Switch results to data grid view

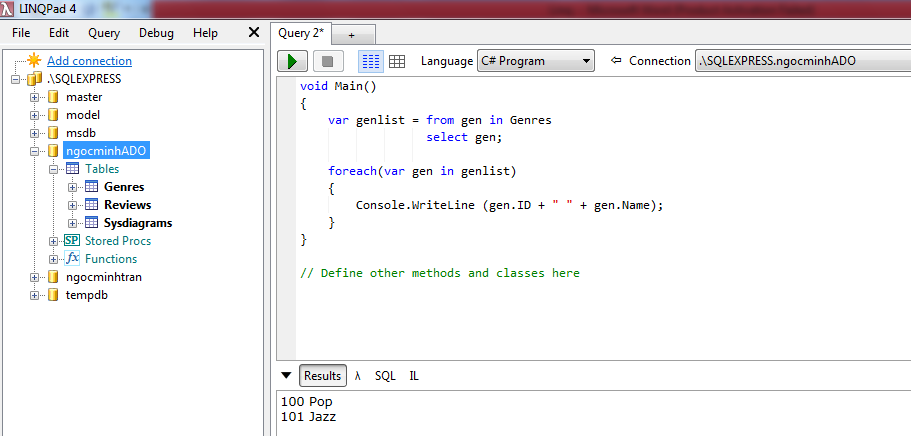(397, 61)
